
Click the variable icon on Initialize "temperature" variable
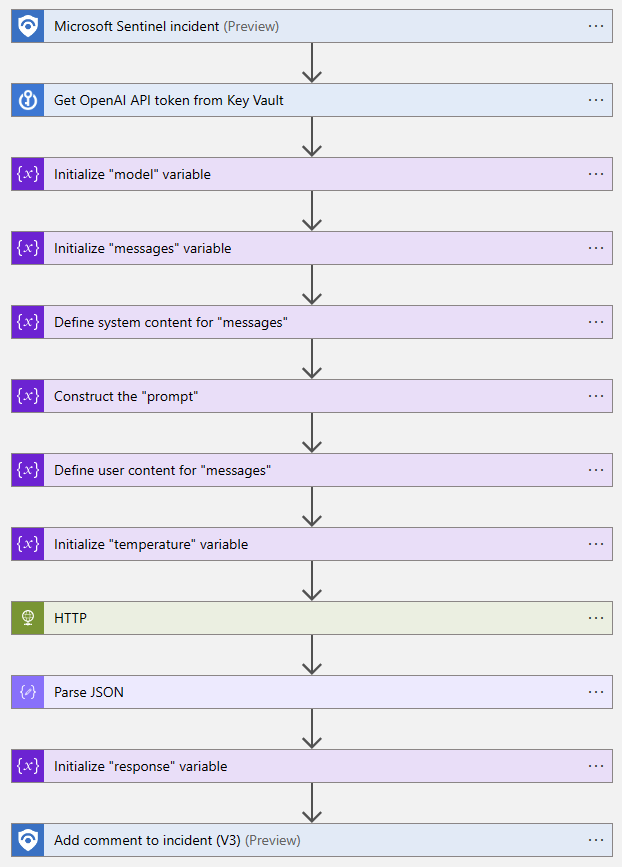(x=26, y=544)
